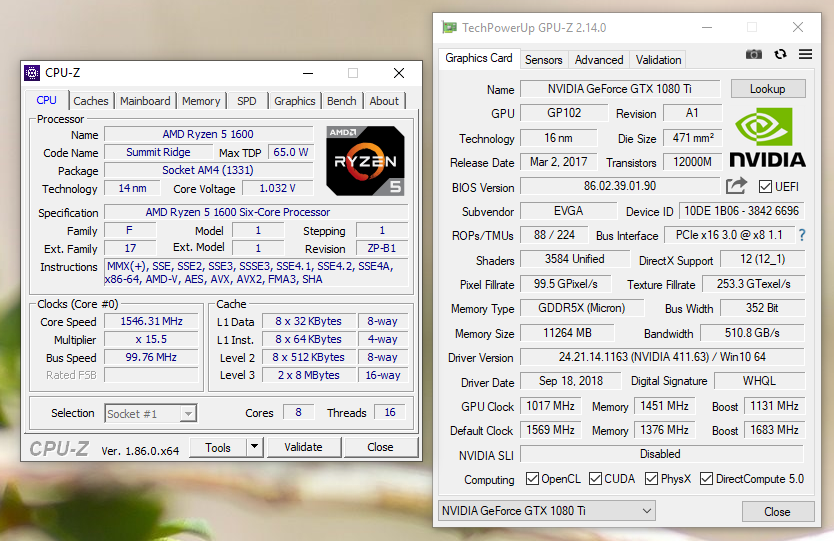Open the About tab in CPU-Z

384,101
